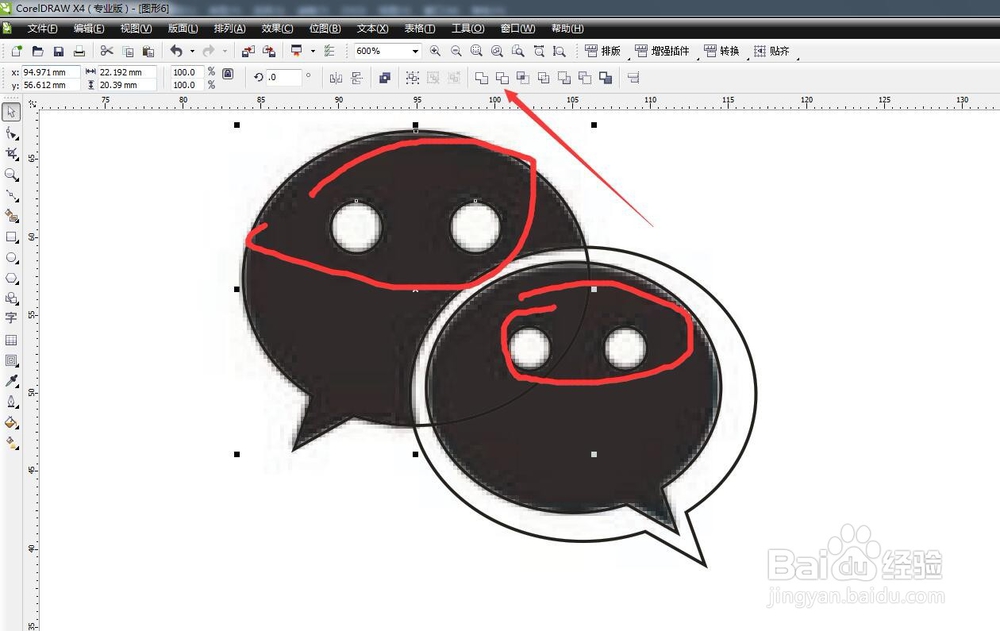The image size is (1000, 631).
Task: Click the 转换 button
Action: coord(721,51)
